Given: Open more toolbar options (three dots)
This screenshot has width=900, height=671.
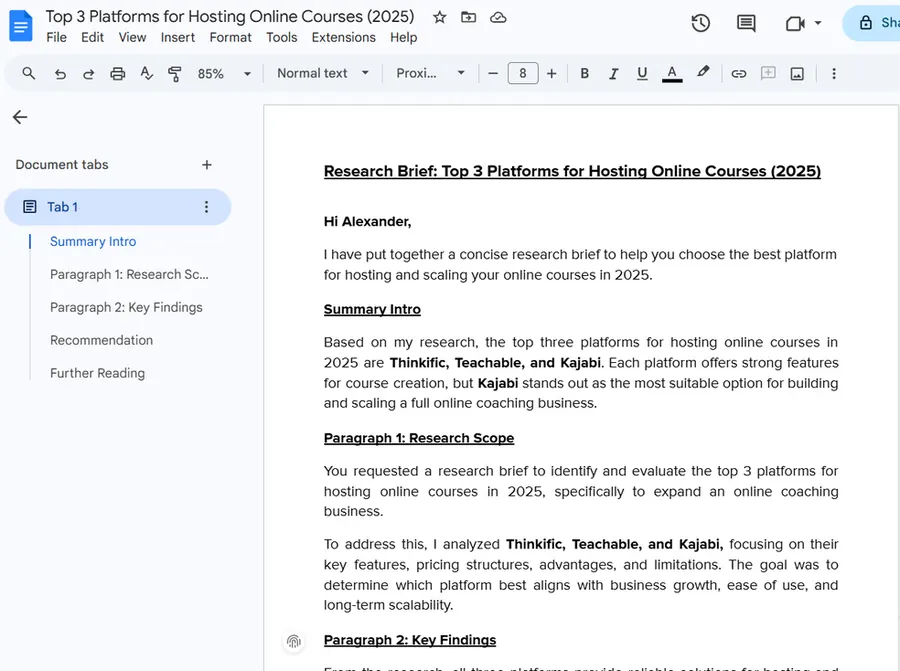Looking at the screenshot, I should tap(834, 73).
